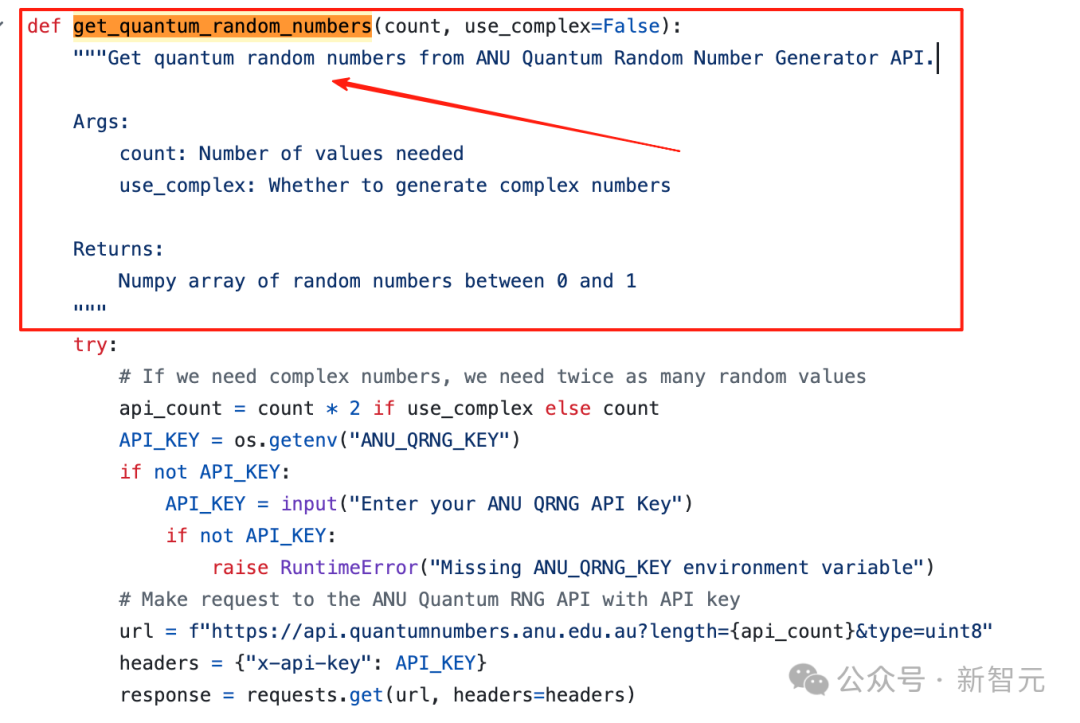Click the "x-api-key" header string
The height and width of the screenshot is (723, 1080).
[x=326, y=663]
